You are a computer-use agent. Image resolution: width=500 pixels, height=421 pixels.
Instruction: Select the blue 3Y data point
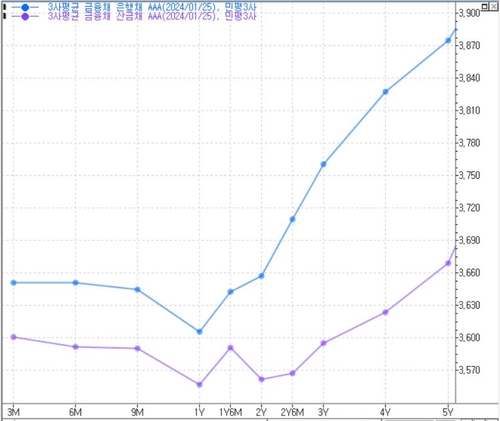(323, 164)
